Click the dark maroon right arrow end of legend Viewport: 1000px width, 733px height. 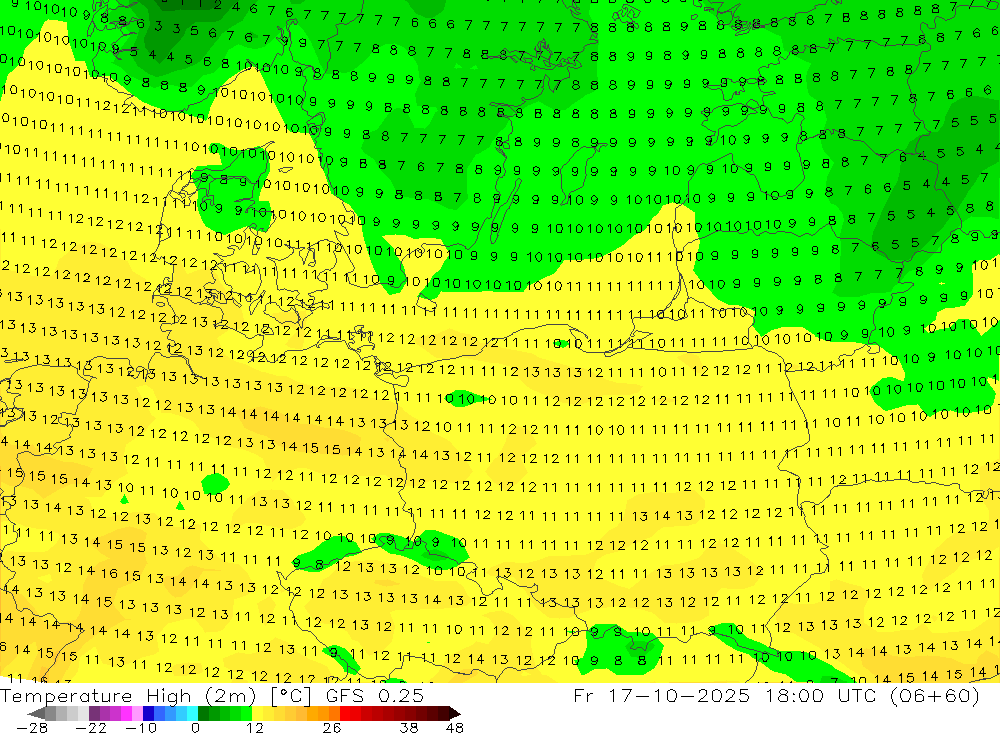click(455, 714)
